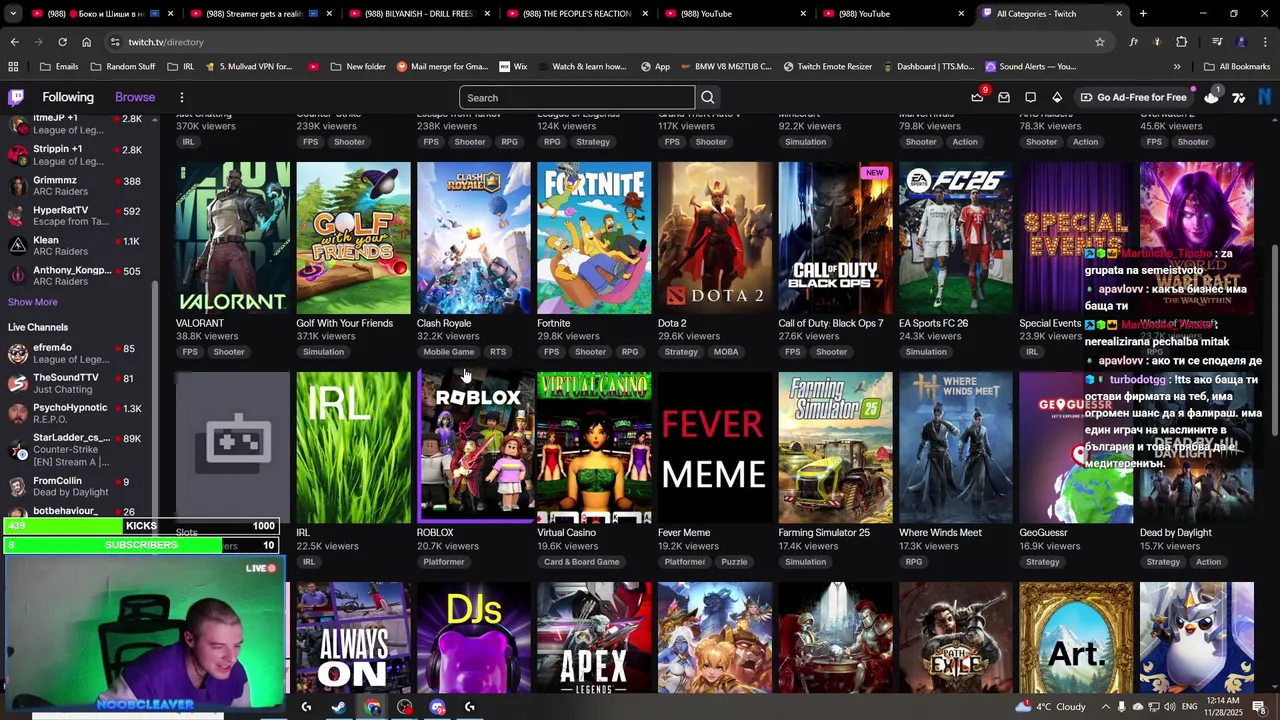Open the Twitch more options menu next to Browse
The height and width of the screenshot is (720, 1280).
click(x=182, y=97)
